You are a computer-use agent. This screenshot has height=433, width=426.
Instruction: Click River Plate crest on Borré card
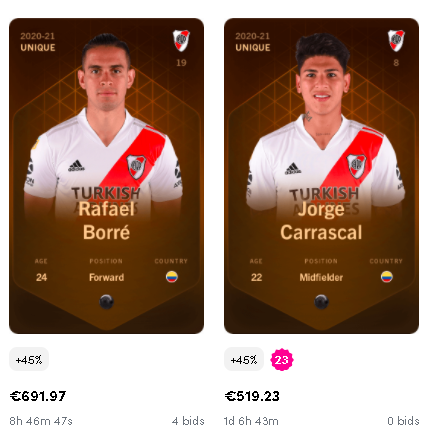pyautogui.click(x=181, y=41)
